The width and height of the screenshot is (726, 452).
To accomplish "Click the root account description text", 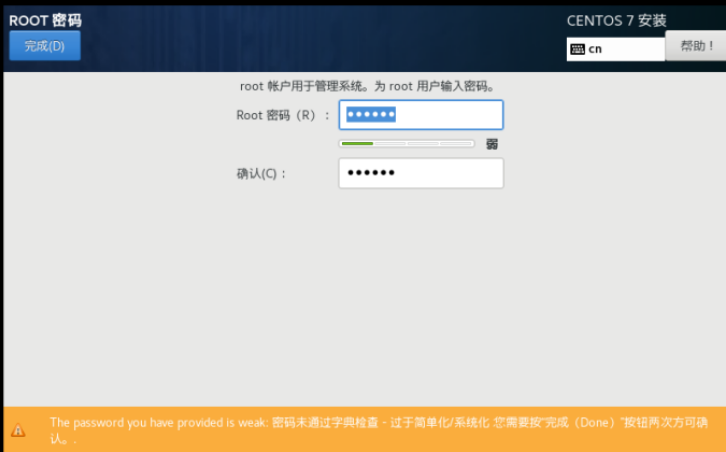I will click(368, 86).
